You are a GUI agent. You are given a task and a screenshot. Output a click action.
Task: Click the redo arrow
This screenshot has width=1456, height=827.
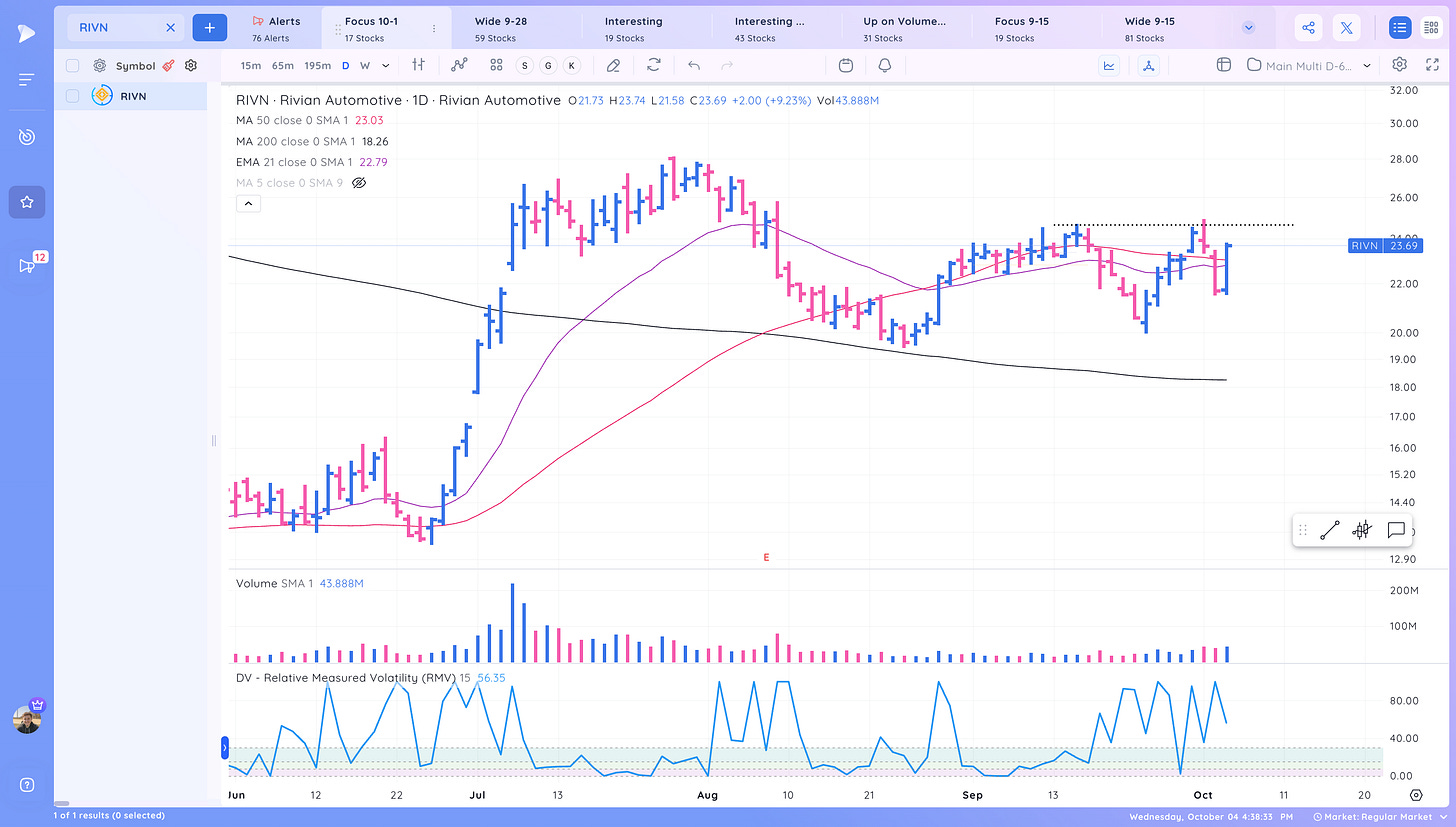727,65
